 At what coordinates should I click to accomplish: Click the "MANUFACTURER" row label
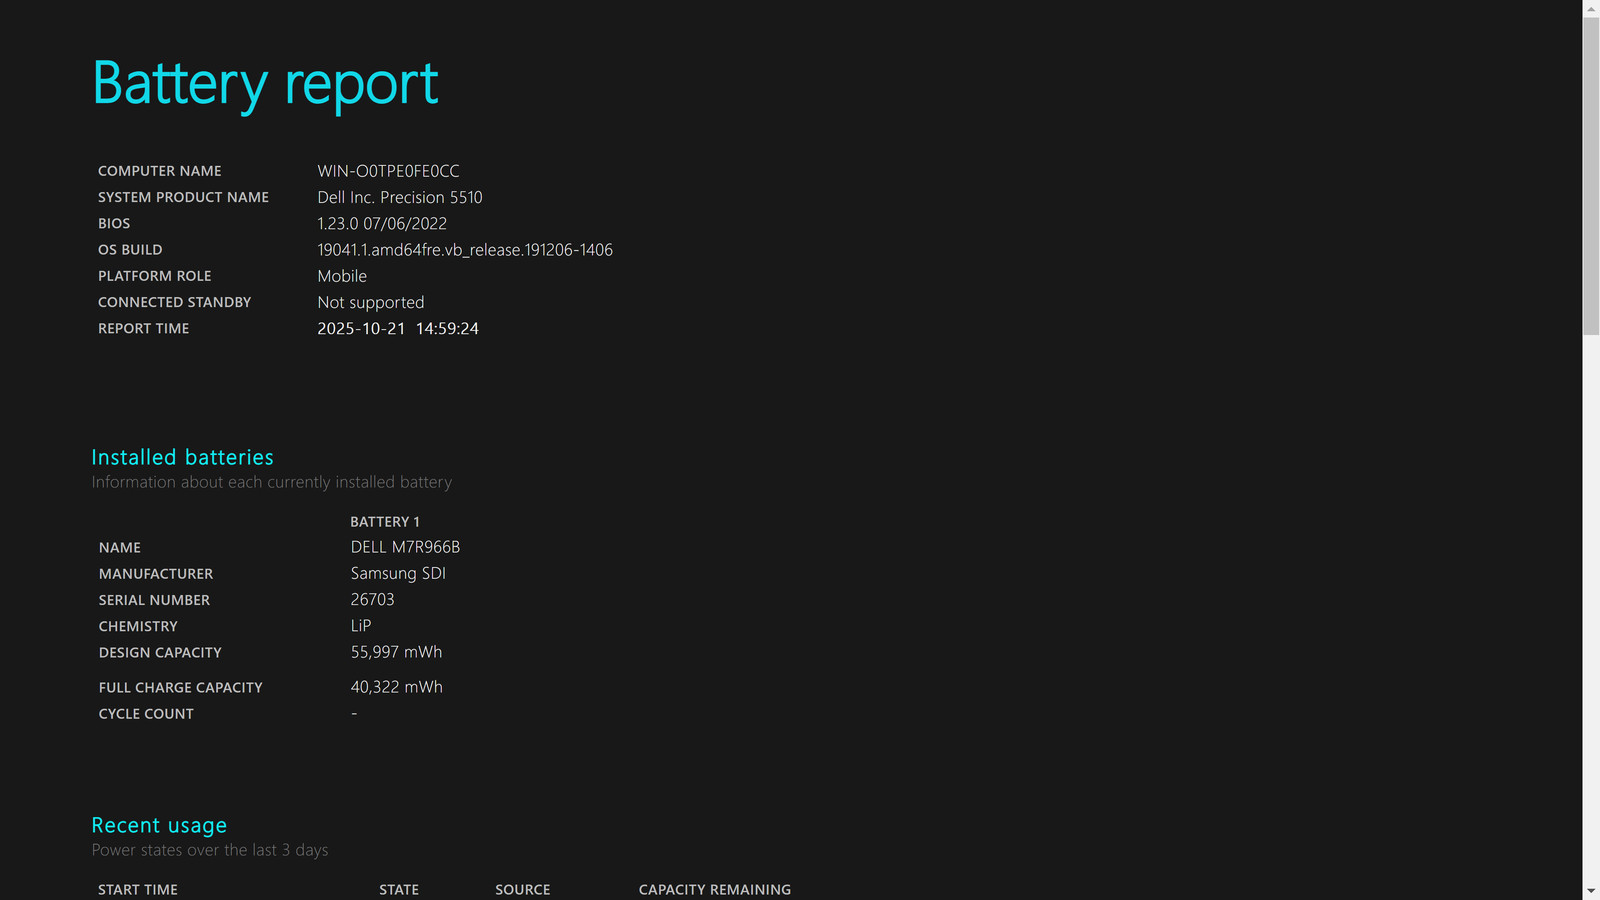click(x=156, y=574)
